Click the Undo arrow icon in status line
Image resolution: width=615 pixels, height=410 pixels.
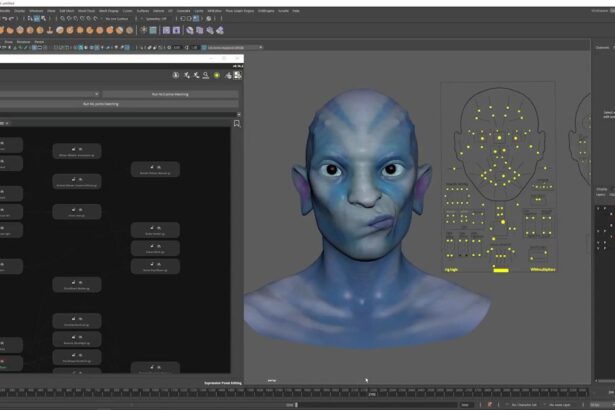click(5, 18)
